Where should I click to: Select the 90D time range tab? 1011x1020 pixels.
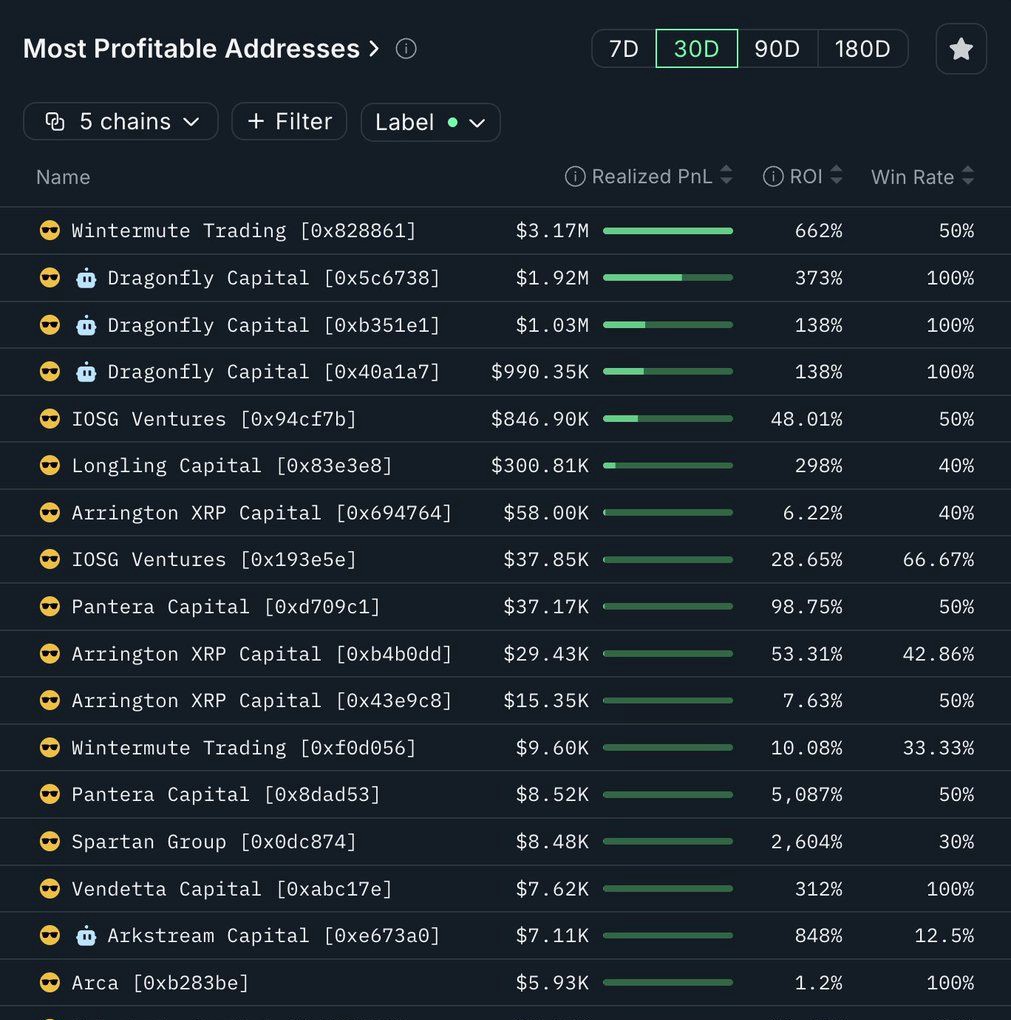(777, 48)
